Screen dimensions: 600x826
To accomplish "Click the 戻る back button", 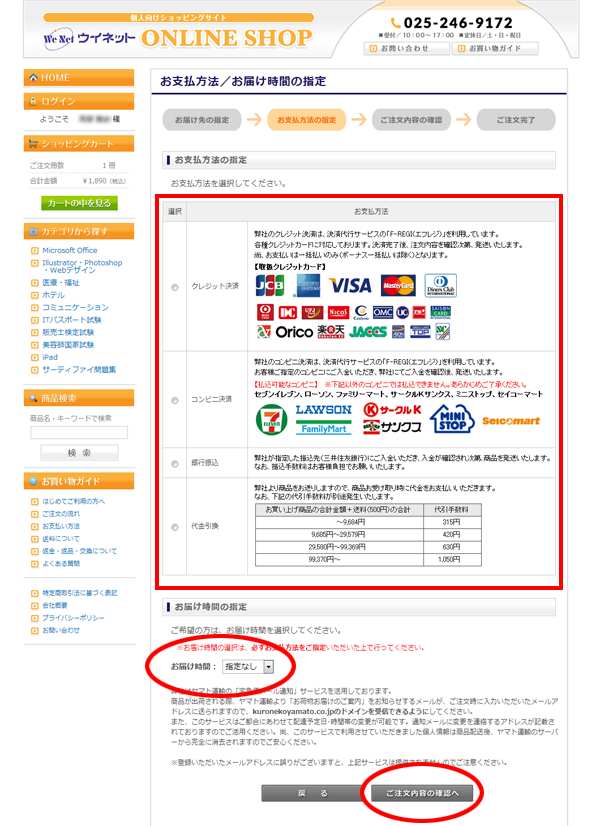I will (x=313, y=793).
